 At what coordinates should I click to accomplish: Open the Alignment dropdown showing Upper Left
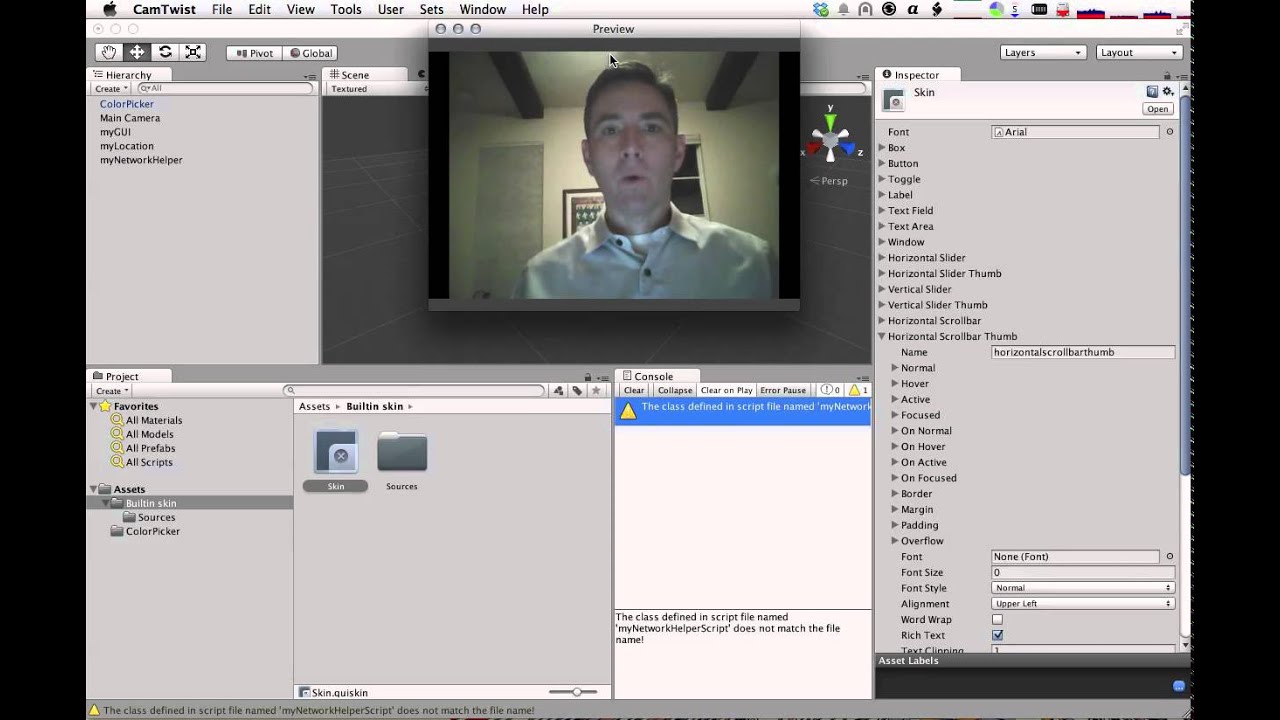1083,604
